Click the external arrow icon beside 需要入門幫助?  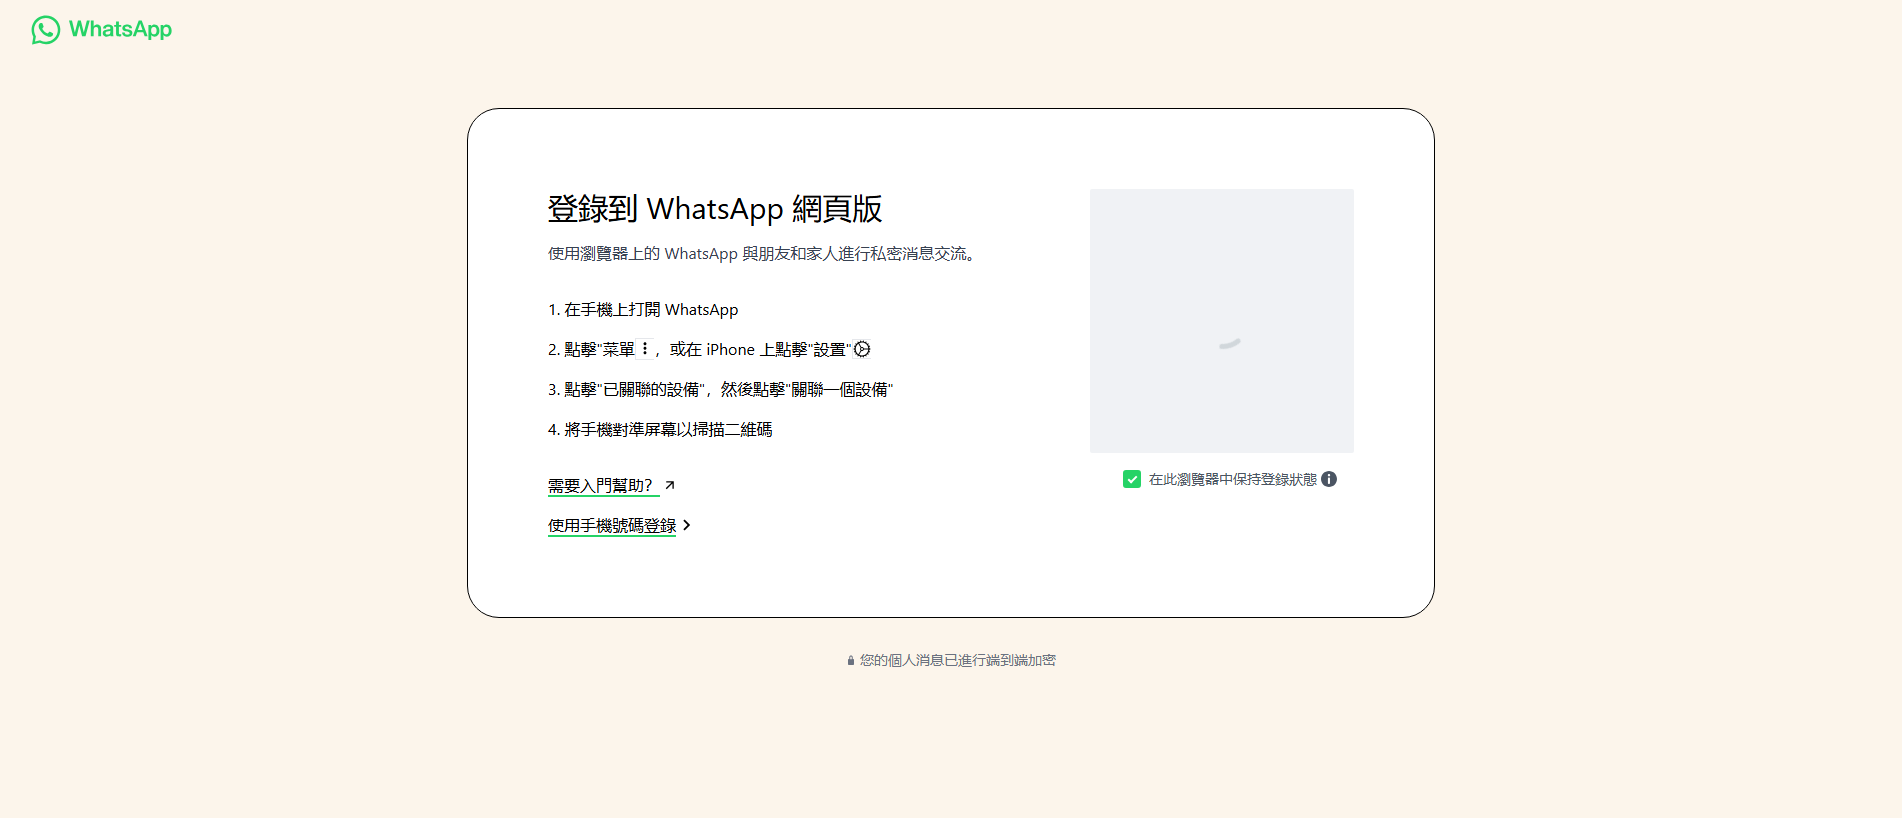pyautogui.click(x=670, y=485)
